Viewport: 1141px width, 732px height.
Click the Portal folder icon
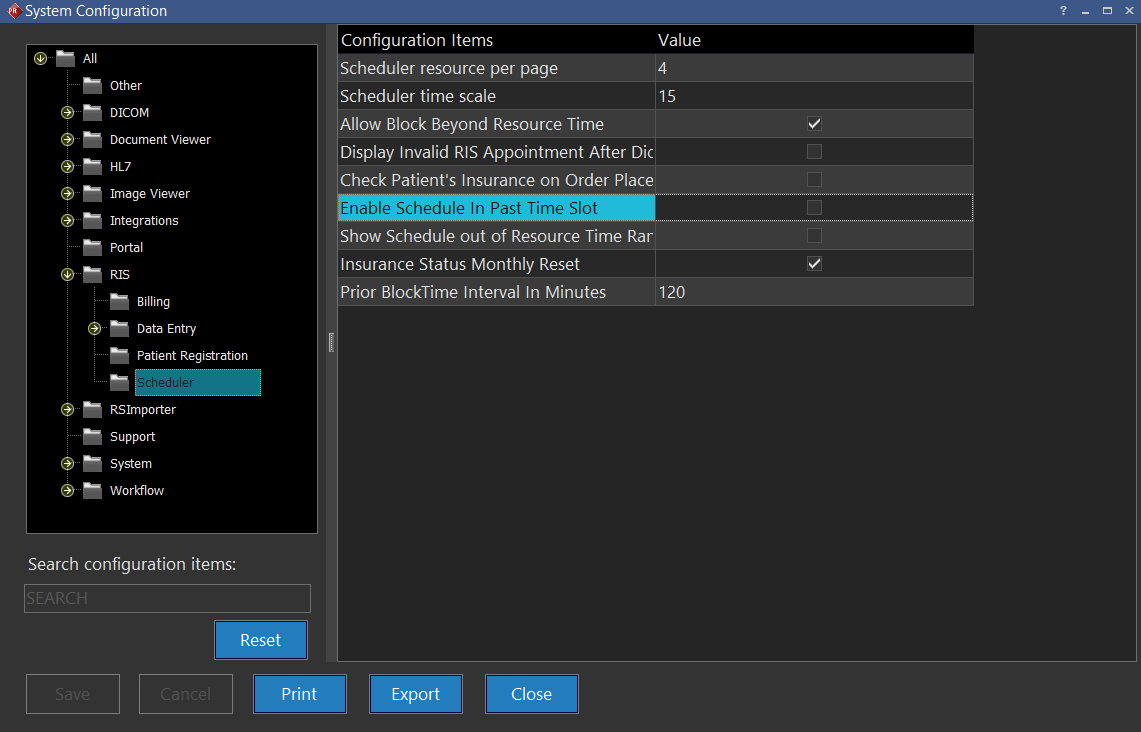click(x=92, y=247)
